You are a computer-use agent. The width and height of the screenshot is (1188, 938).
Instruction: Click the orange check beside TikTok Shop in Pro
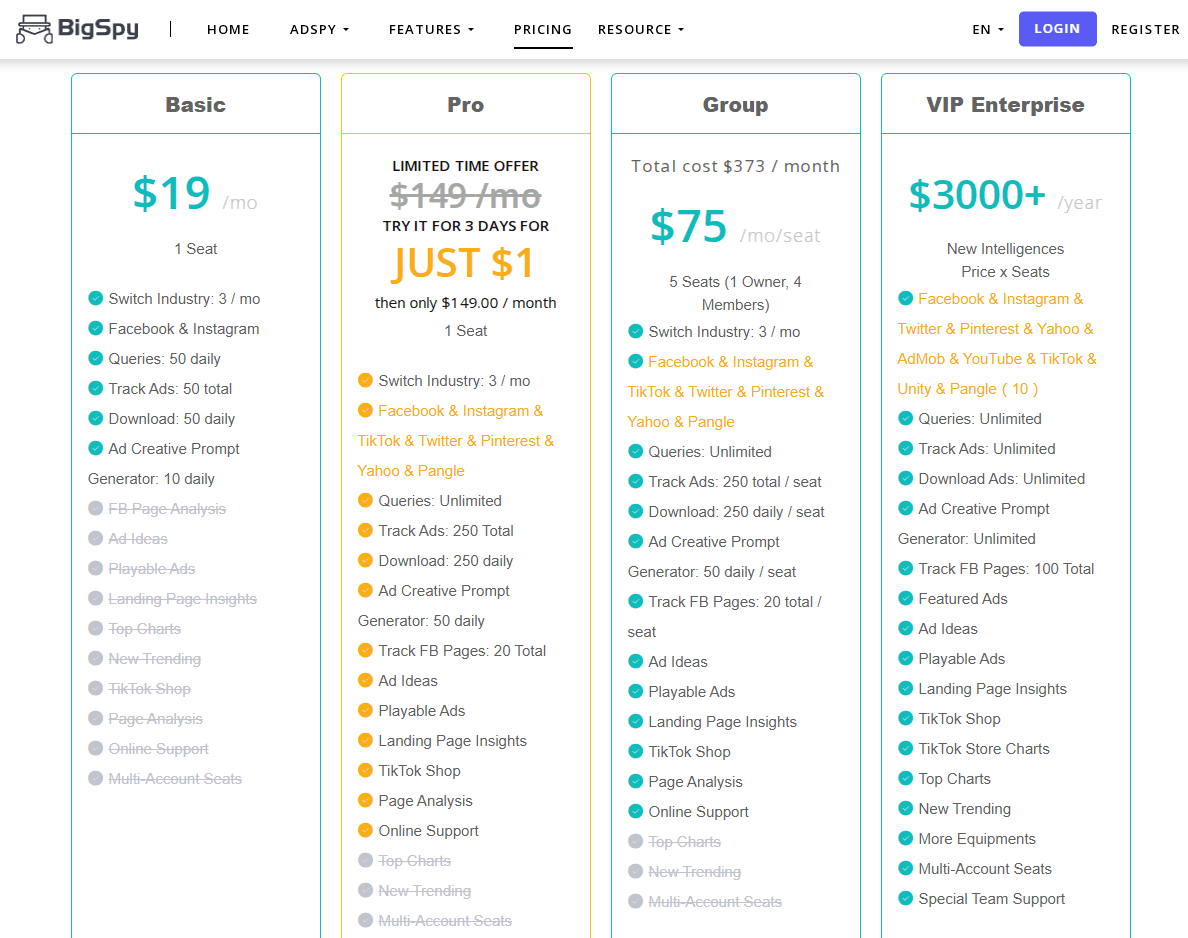click(366, 770)
